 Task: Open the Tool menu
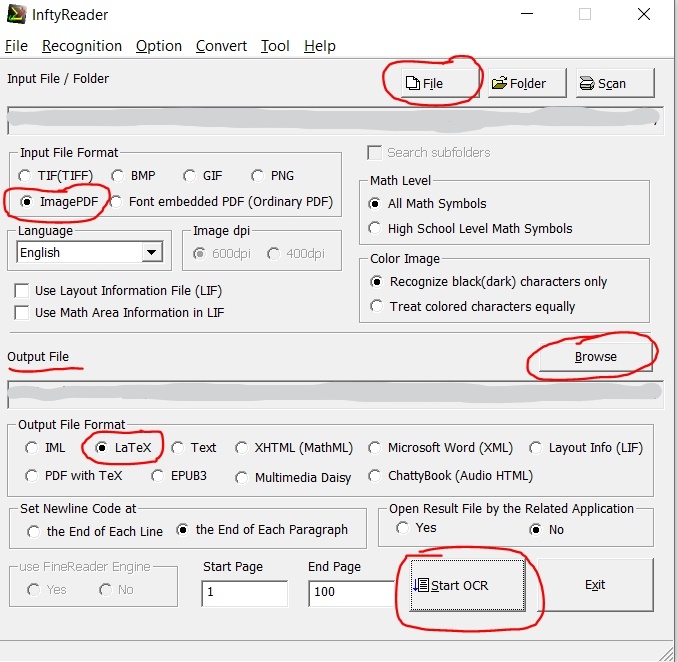click(275, 46)
